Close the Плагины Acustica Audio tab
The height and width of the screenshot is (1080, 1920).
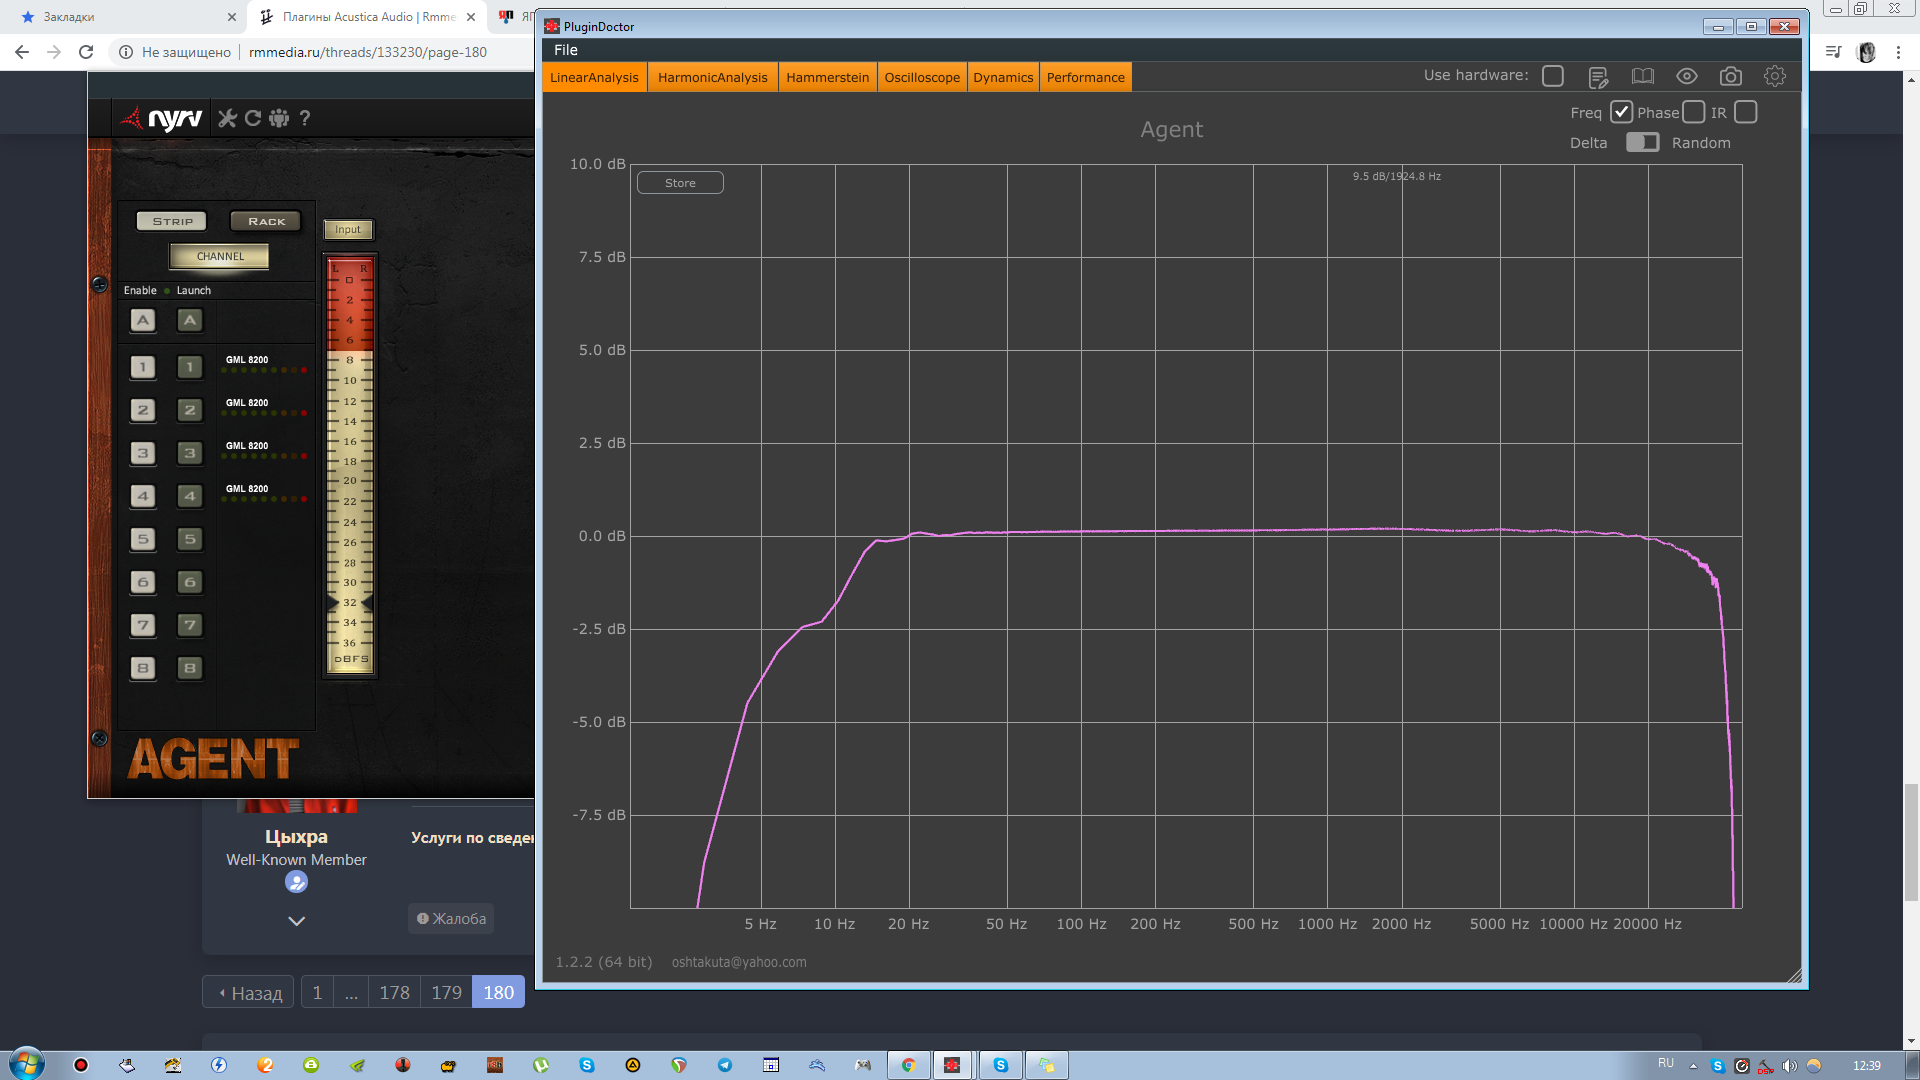[471, 17]
